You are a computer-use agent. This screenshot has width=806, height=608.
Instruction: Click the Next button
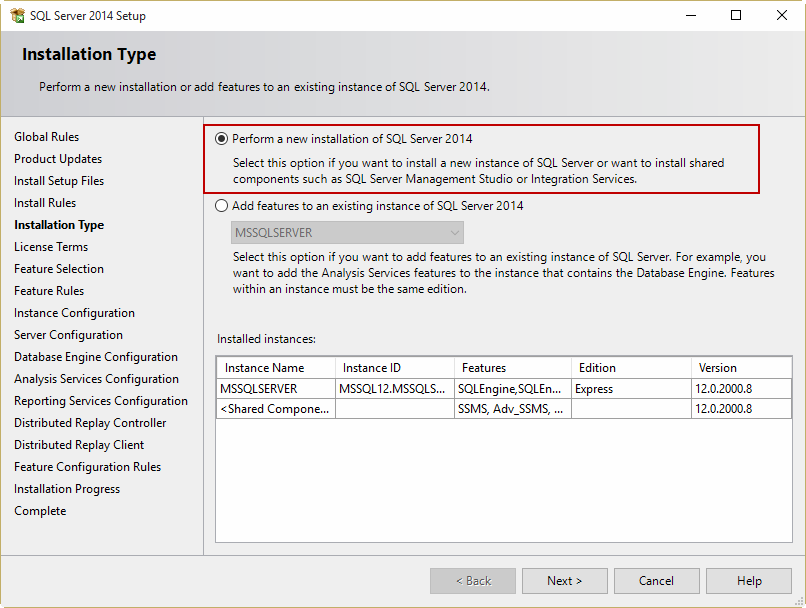564,581
